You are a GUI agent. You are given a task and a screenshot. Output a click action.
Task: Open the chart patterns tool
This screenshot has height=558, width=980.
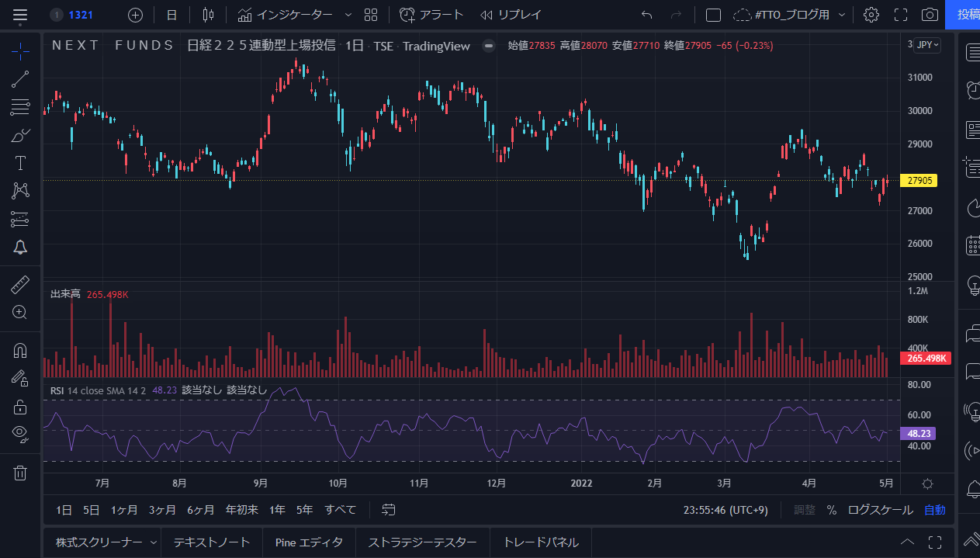(20, 191)
